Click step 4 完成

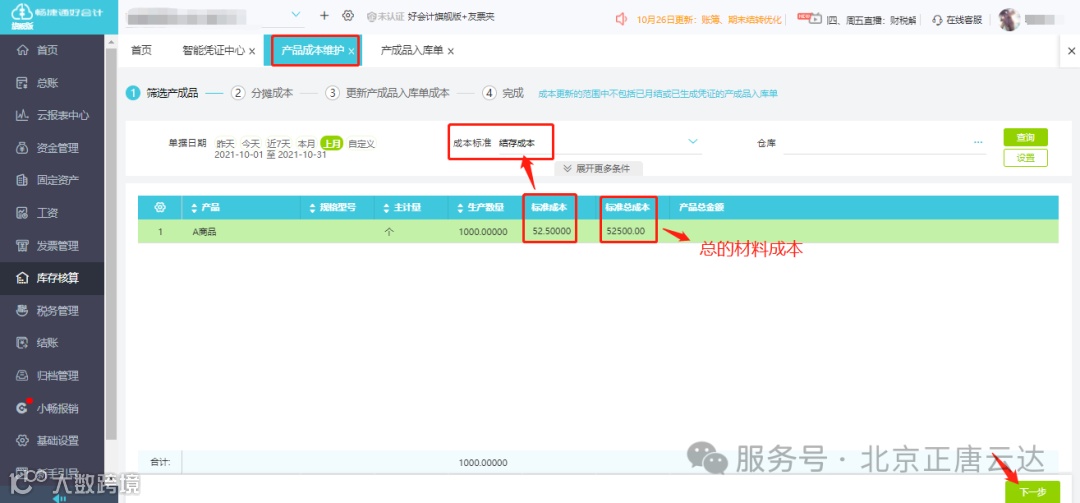503,93
